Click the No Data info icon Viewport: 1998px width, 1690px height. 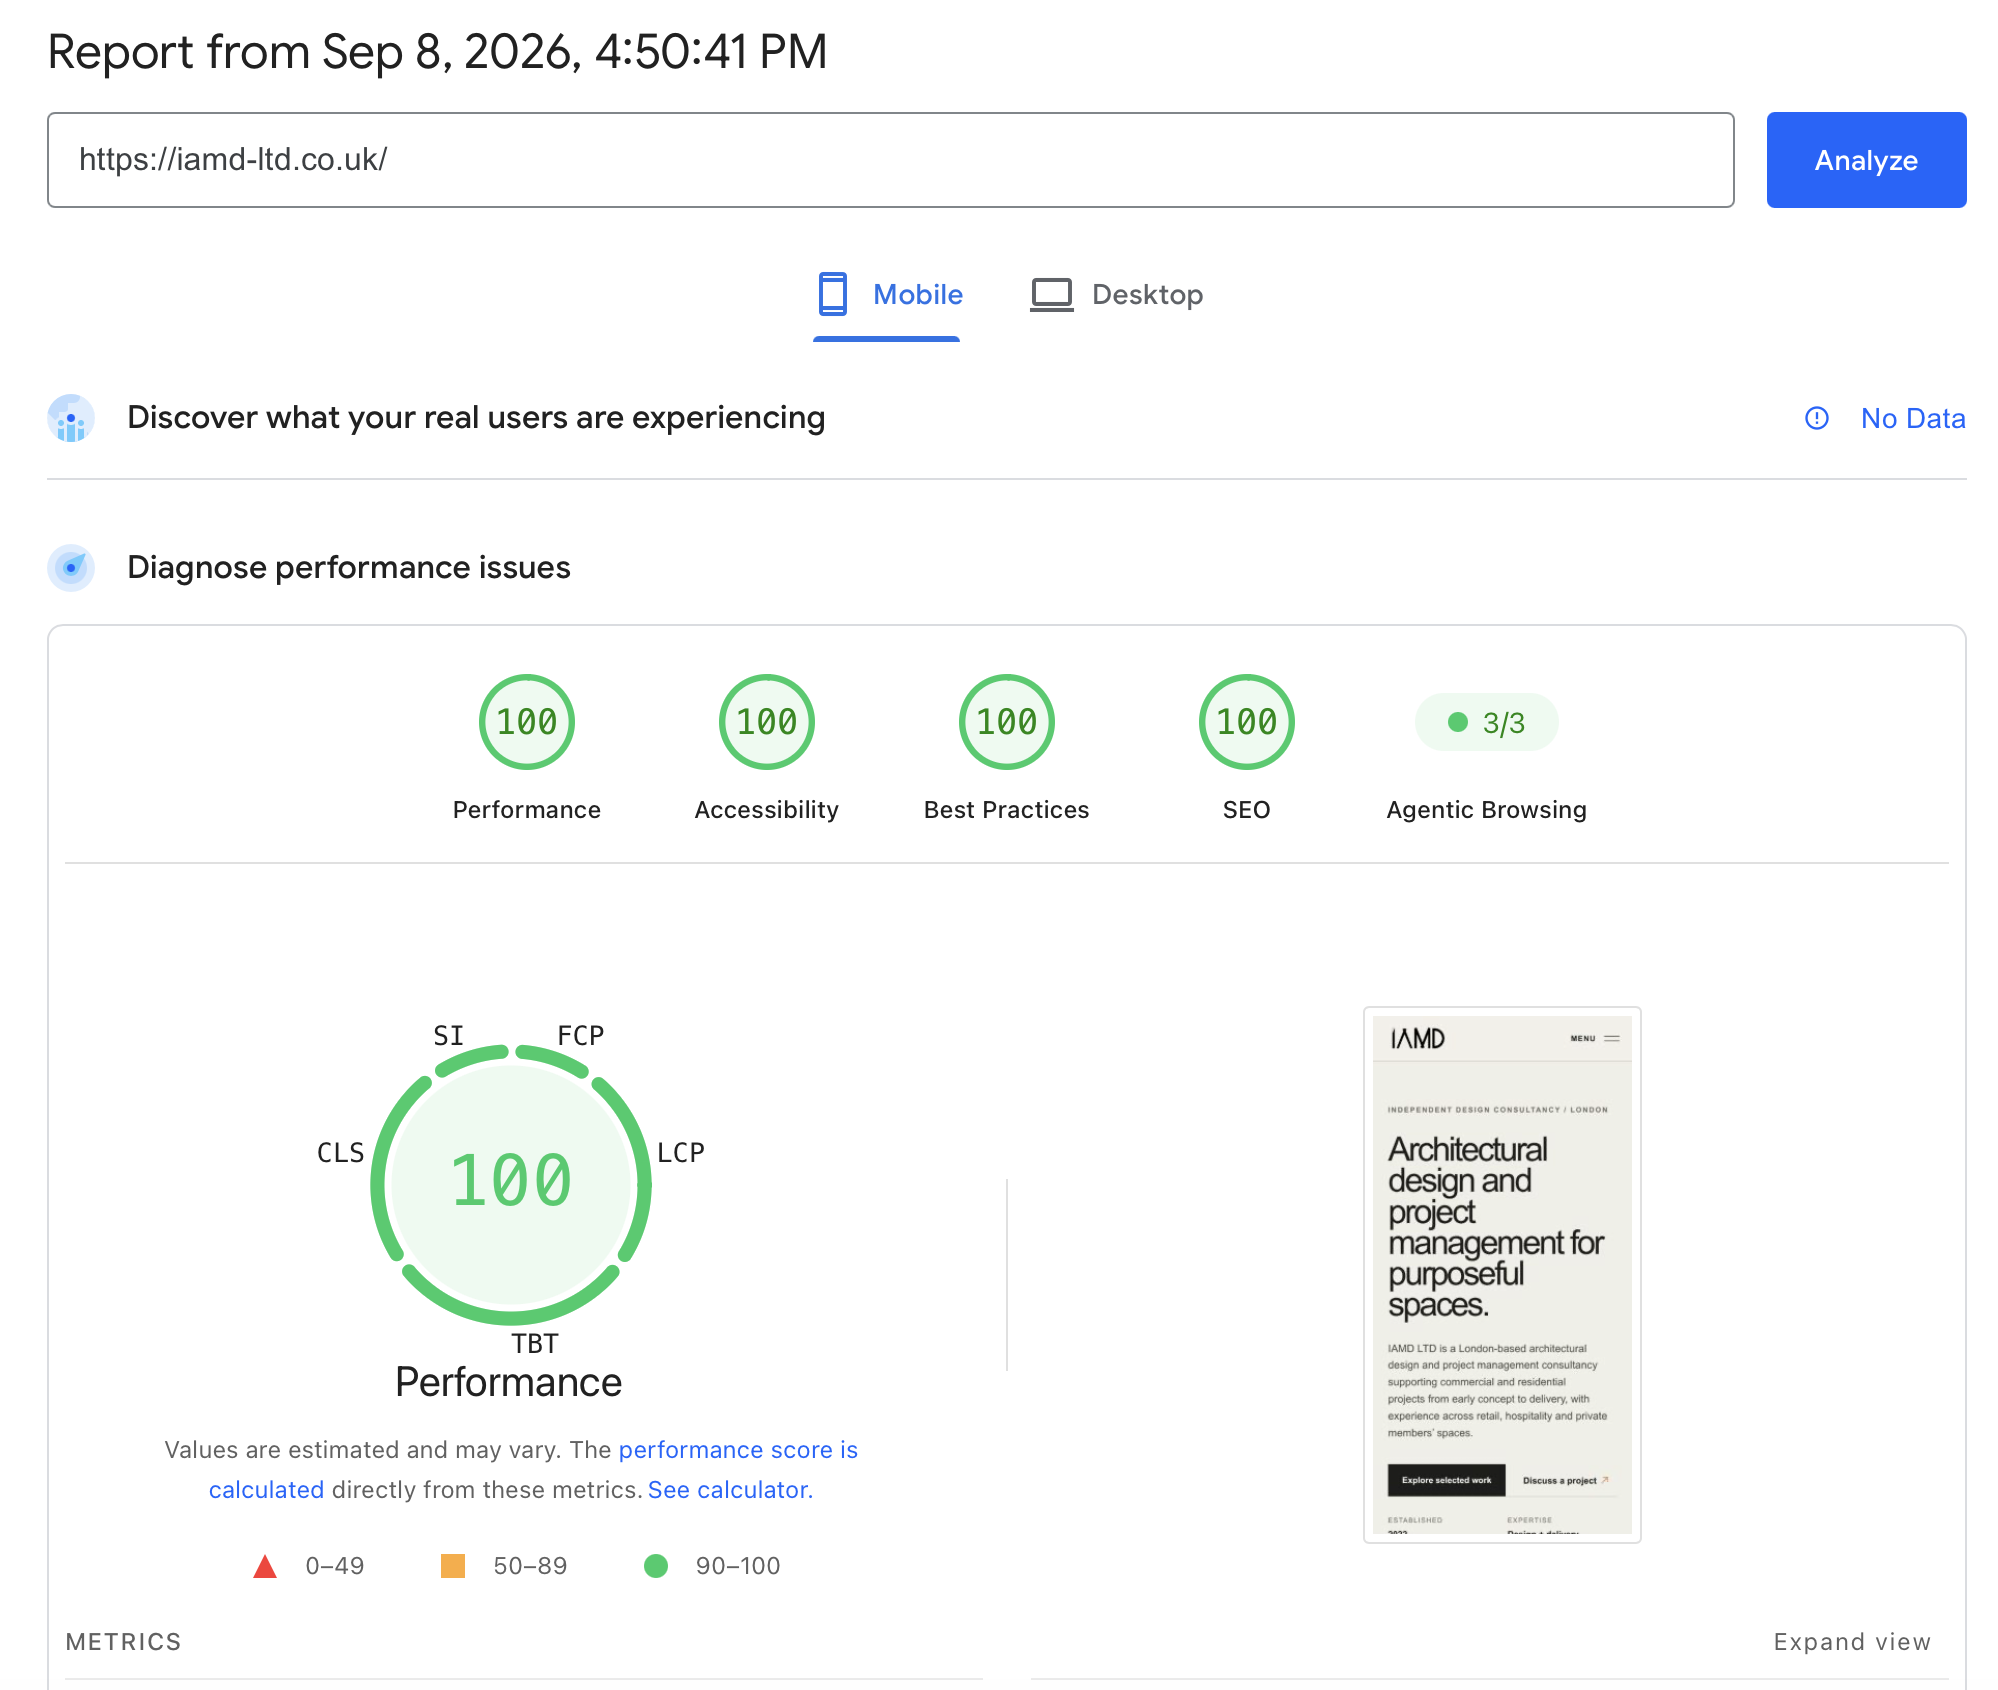pyautogui.click(x=1817, y=418)
